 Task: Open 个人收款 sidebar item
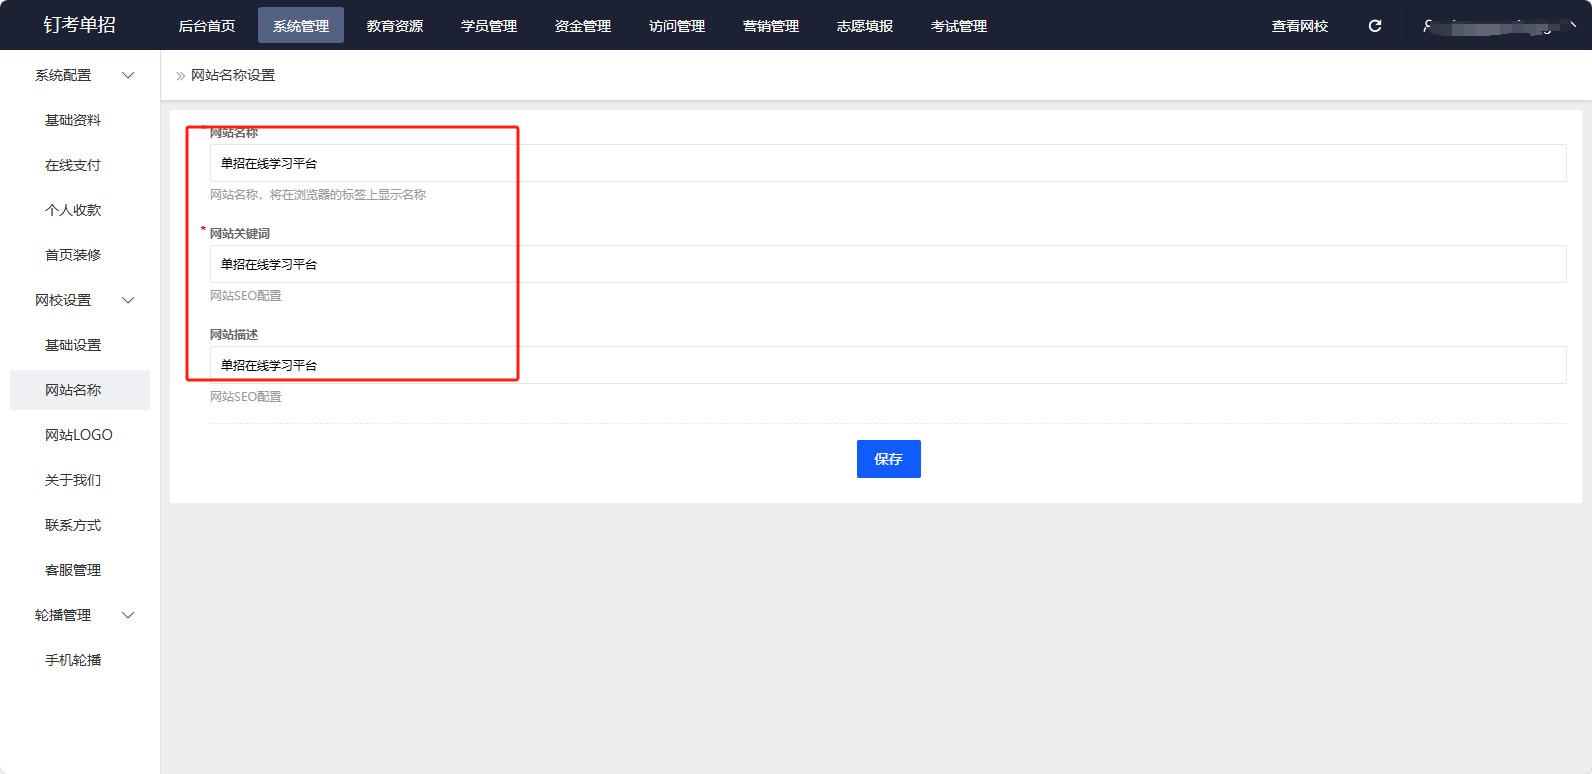pyautogui.click(x=73, y=210)
